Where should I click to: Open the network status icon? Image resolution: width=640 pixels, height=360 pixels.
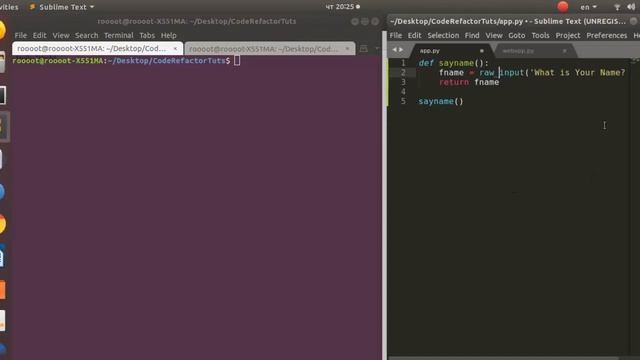tap(617, 7)
